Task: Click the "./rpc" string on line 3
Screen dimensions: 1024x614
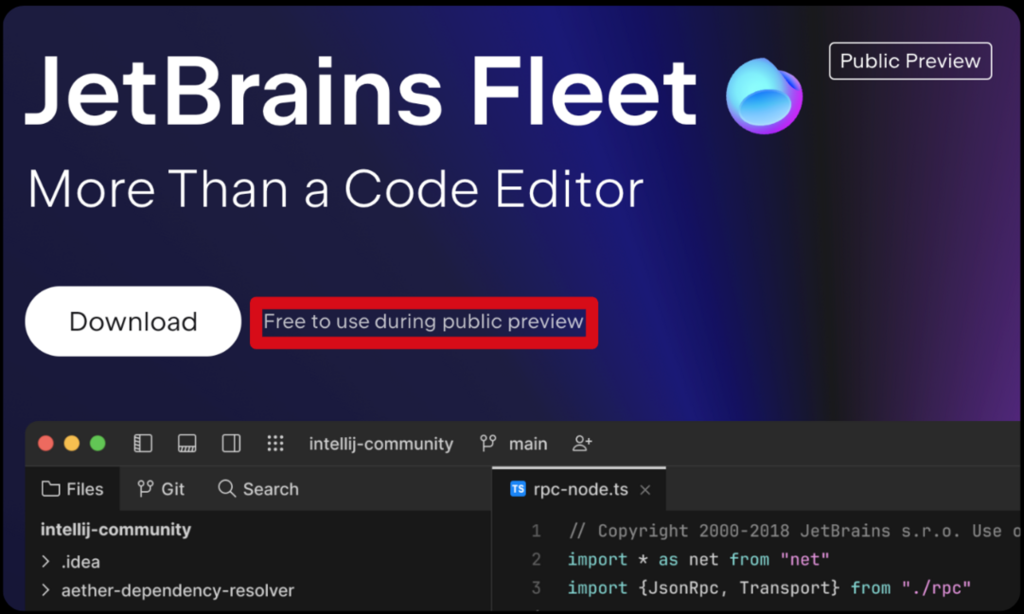Action: [936, 588]
